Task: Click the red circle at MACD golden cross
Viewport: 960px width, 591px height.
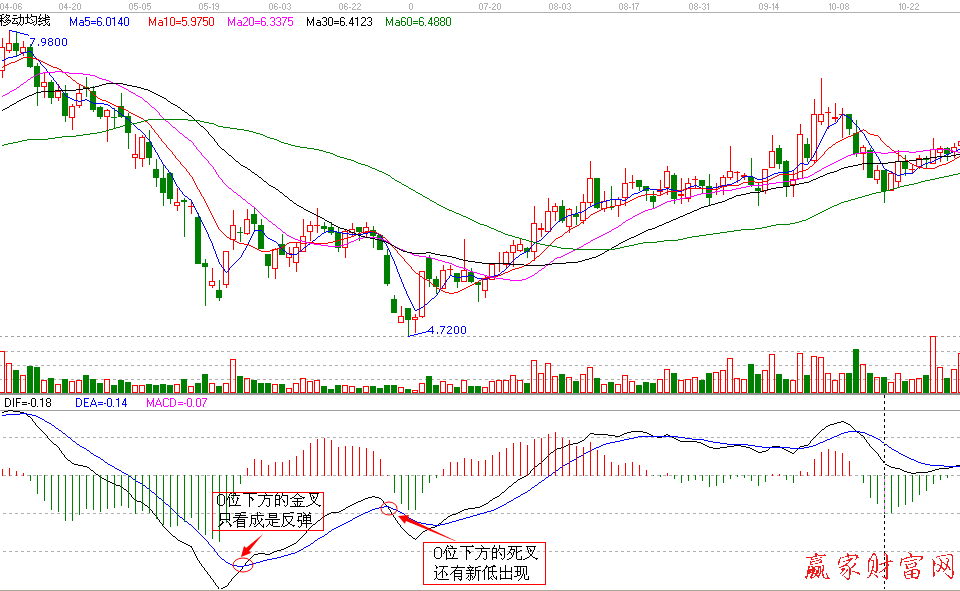Action: pyautogui.click(x=242, y=563)
